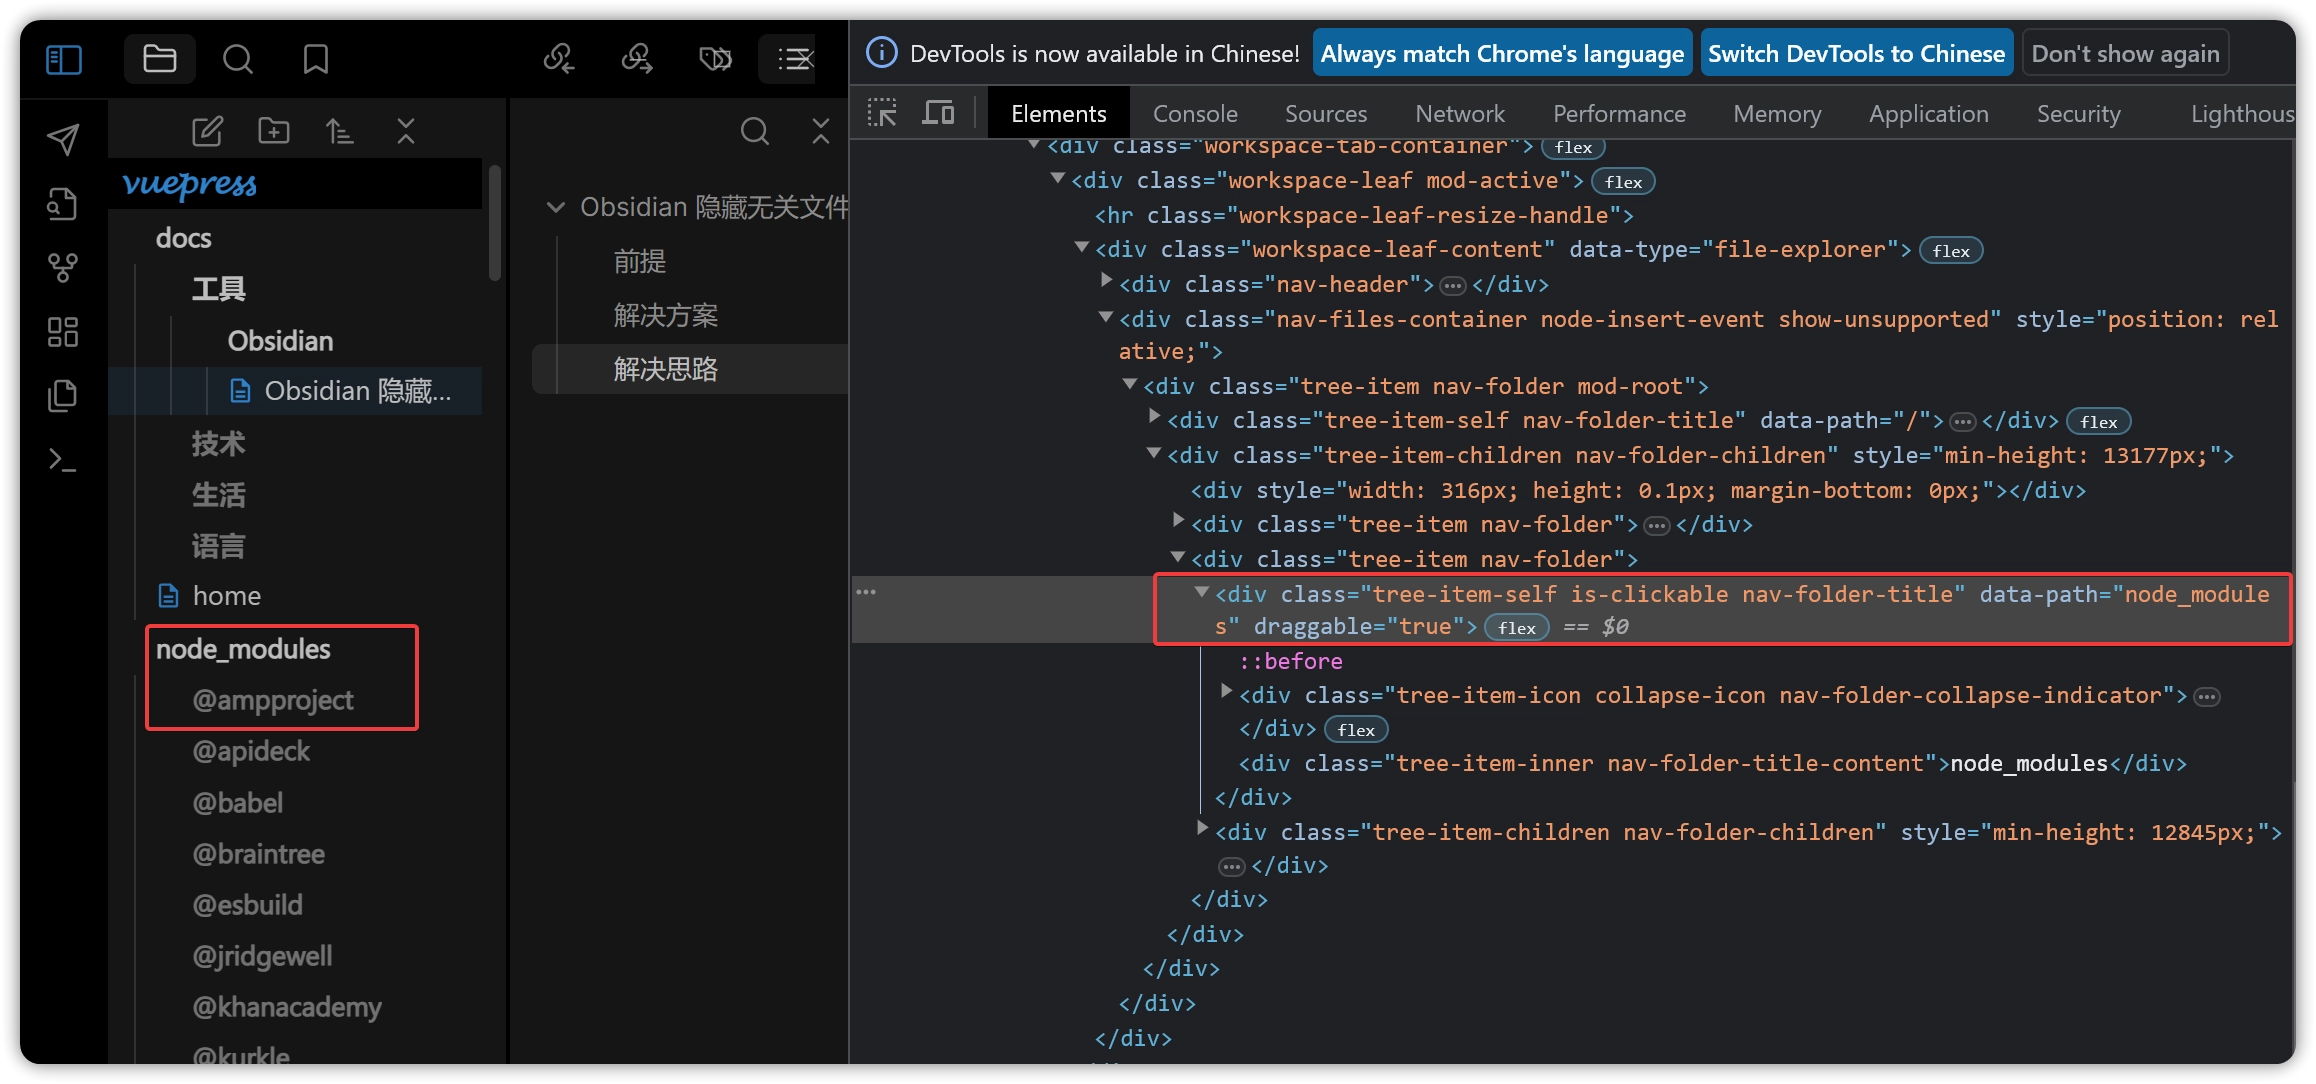Search headings in outline pane
This screenshot has height=1084, width=2316.
pyautogui.click(x=755, y=131)
